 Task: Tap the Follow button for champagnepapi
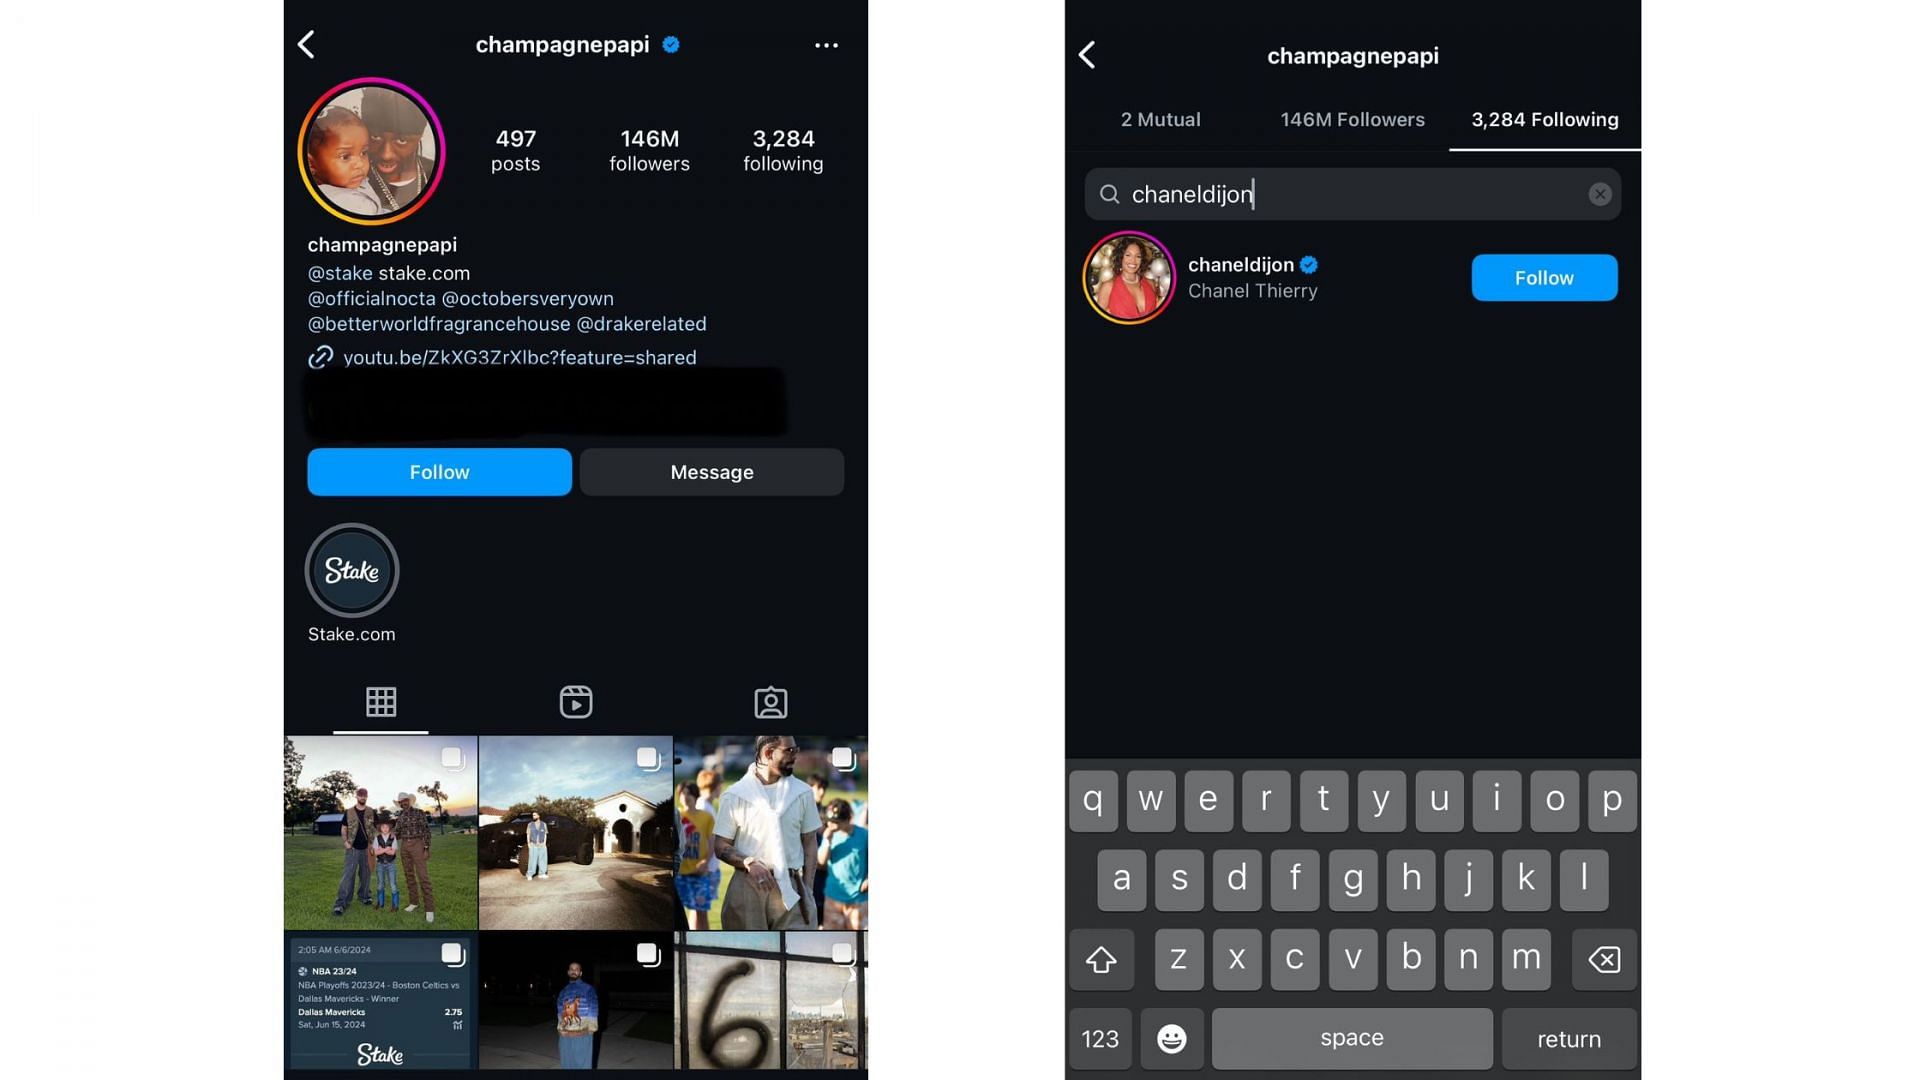tap(439, 472)
